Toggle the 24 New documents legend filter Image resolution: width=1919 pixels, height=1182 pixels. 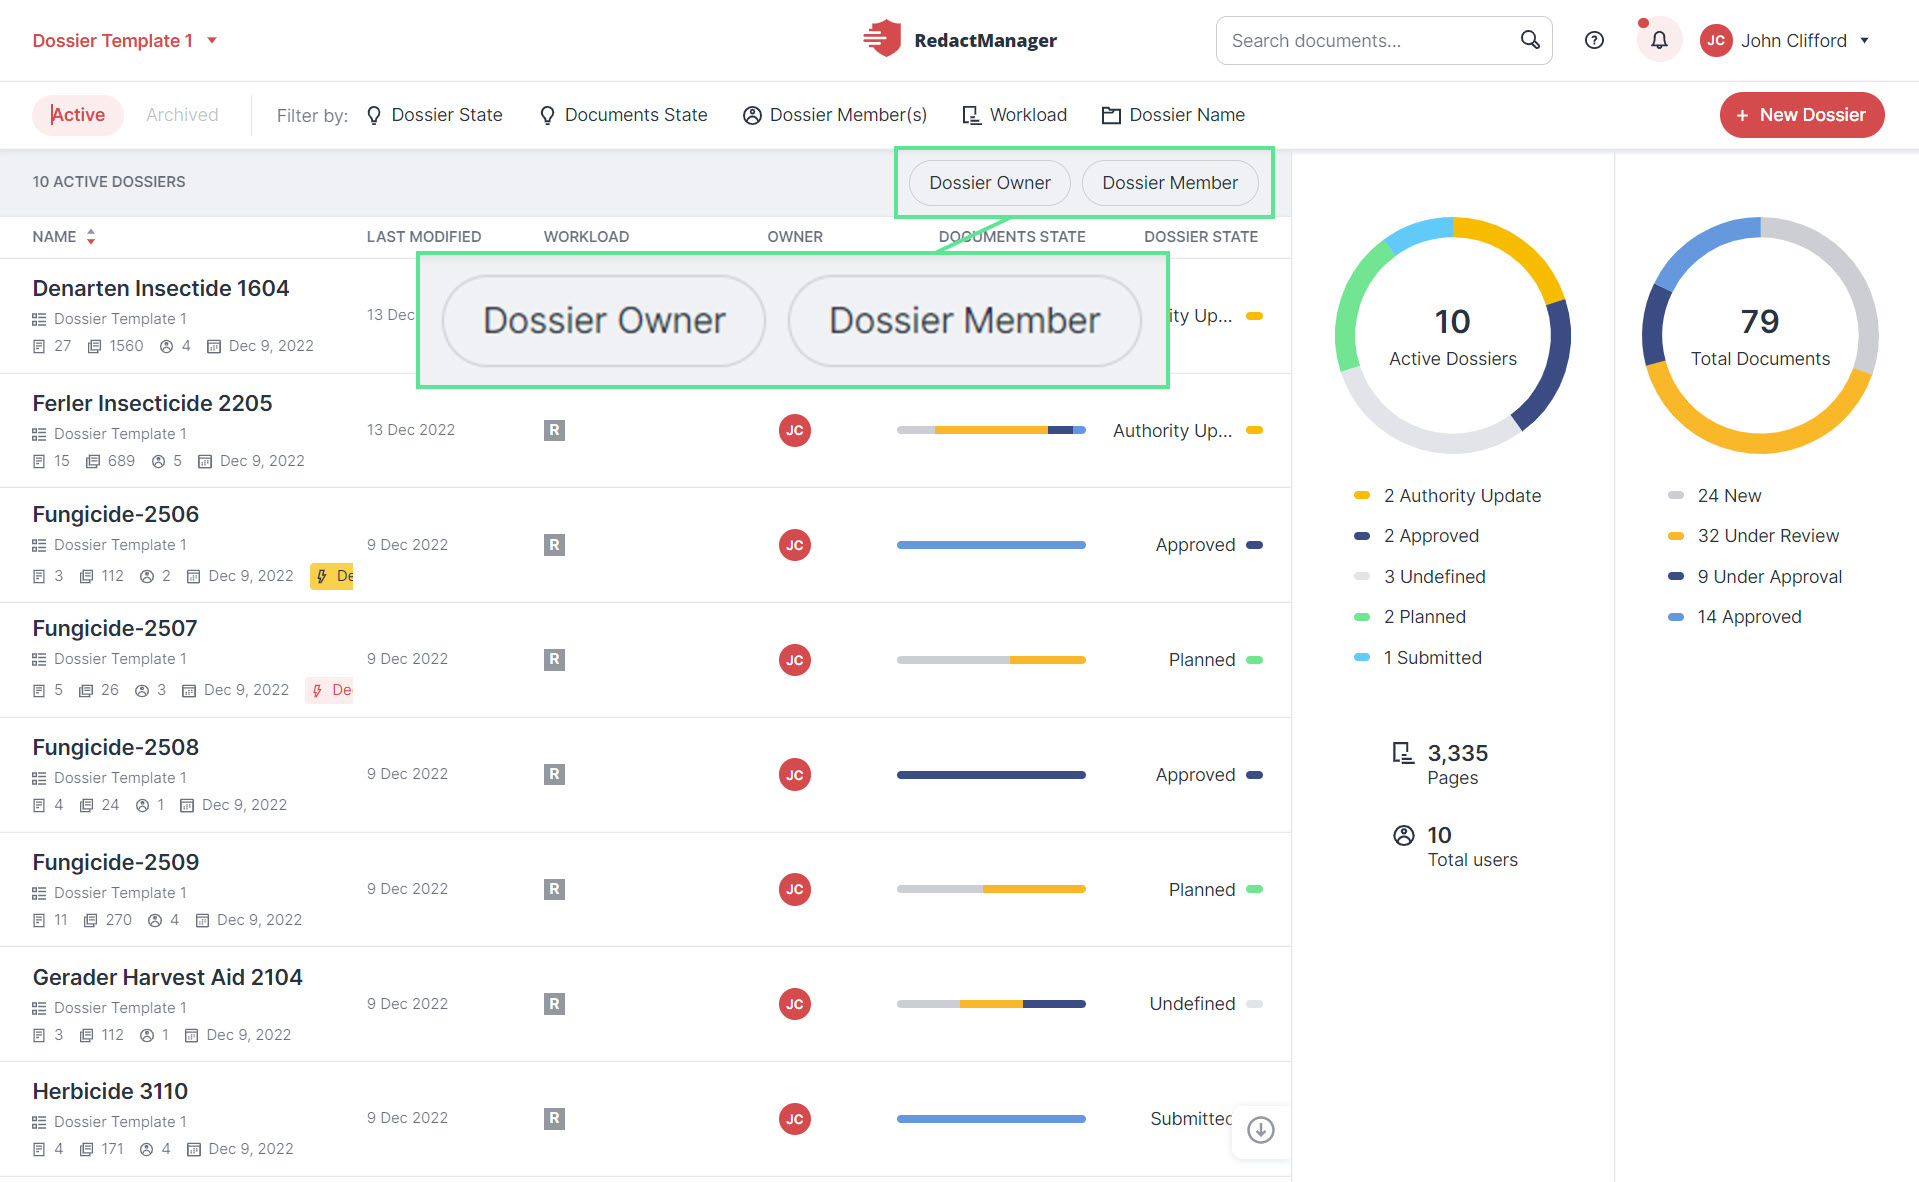(1714, 495)
